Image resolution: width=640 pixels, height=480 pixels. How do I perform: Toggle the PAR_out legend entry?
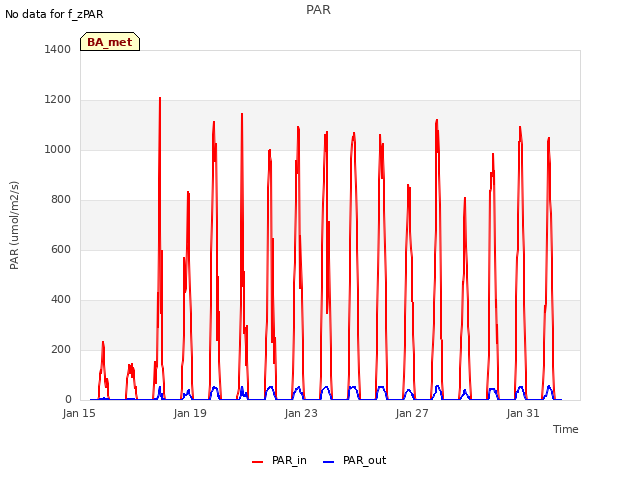[354, 460]
